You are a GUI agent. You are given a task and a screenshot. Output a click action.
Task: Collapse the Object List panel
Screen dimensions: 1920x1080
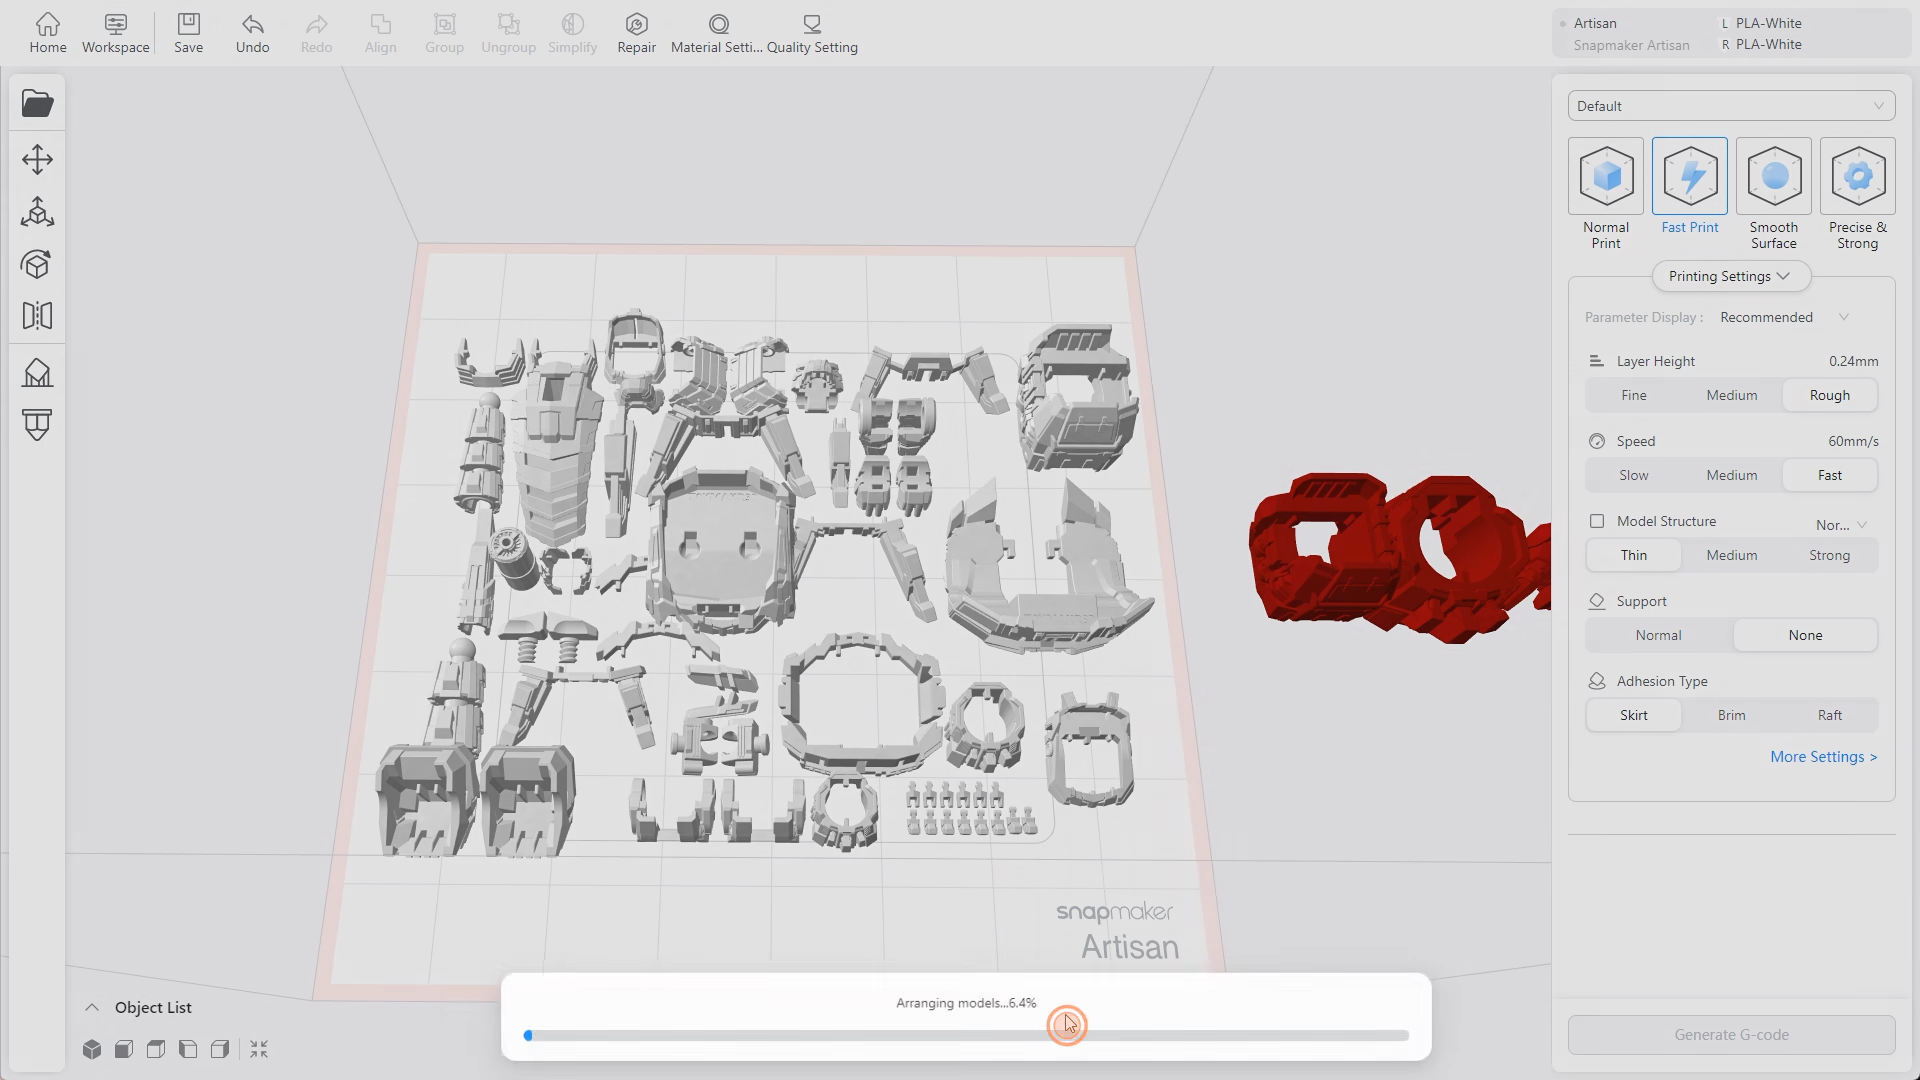point(91,1007)
